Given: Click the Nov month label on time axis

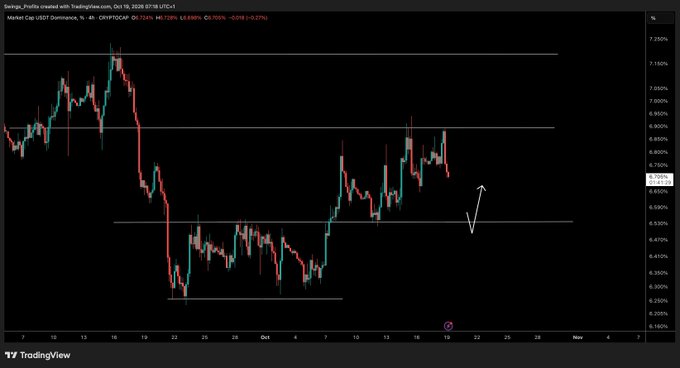Looking at the screenshot, I should [578, 337].
